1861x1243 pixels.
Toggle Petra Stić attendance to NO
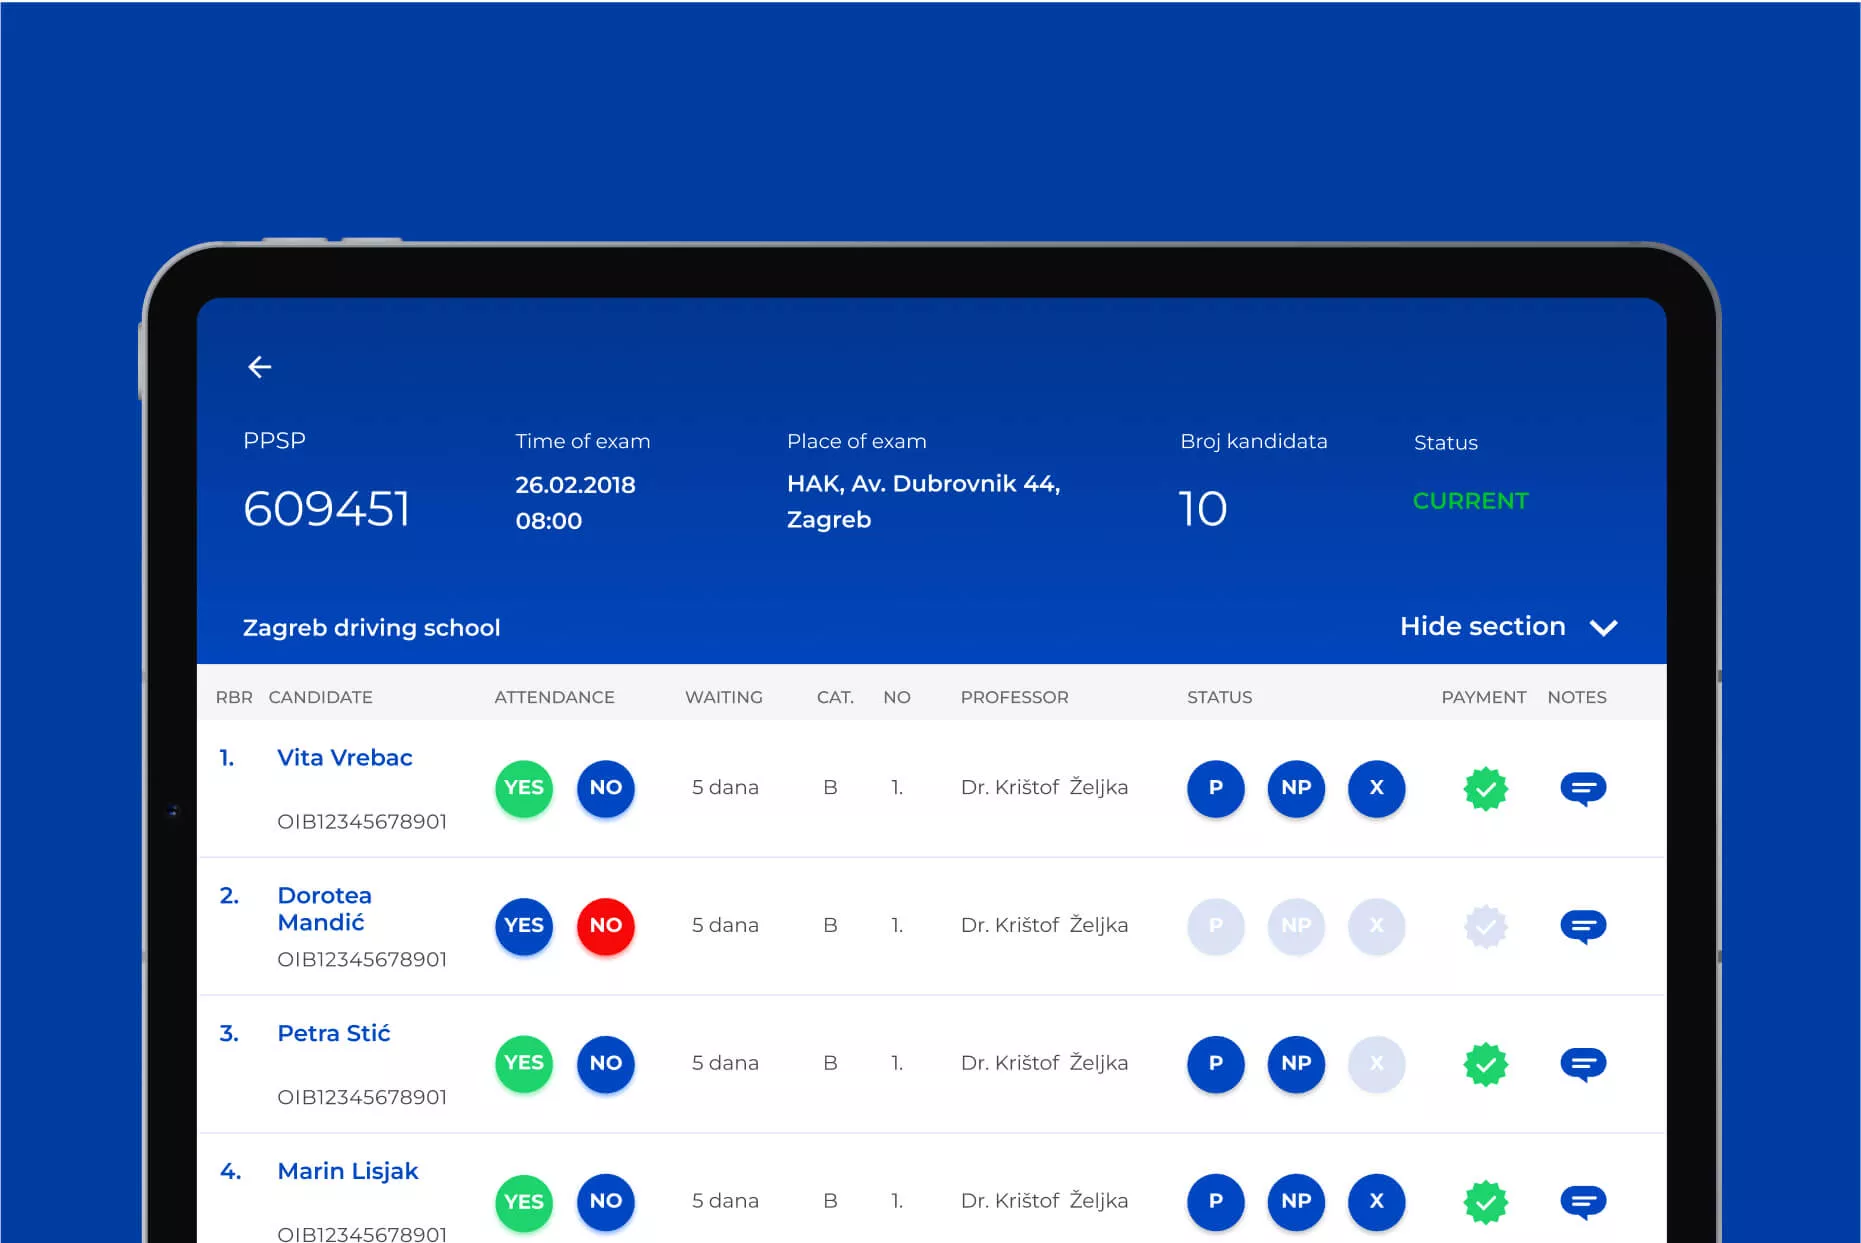[605, 1063]
